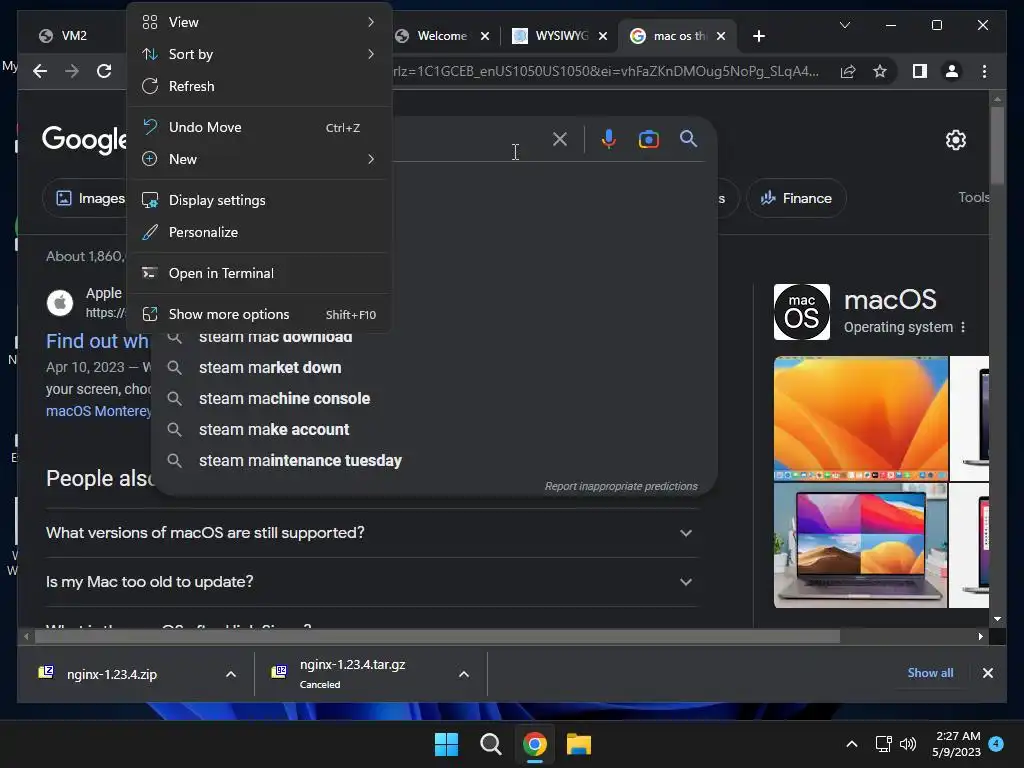
Task: Choose Personalize in the context menu
Action: tap(259, 232)
